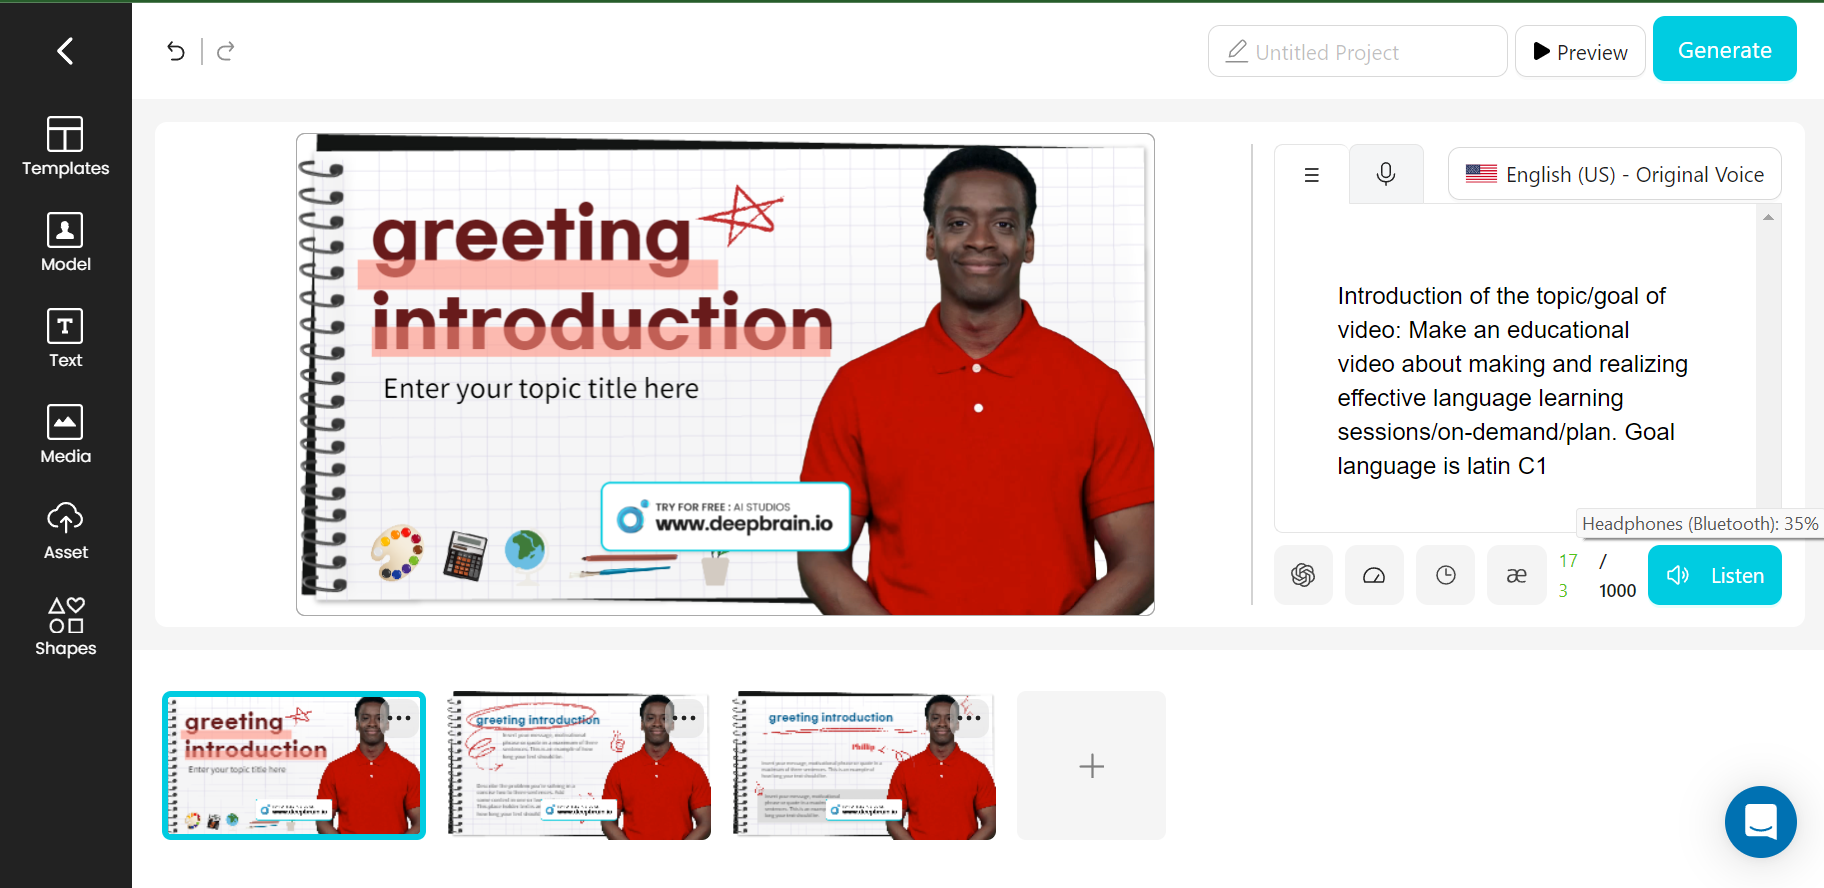The image size is (1824, 888).
Task: Switch to the script list tab
Action: coord(1312,175)
